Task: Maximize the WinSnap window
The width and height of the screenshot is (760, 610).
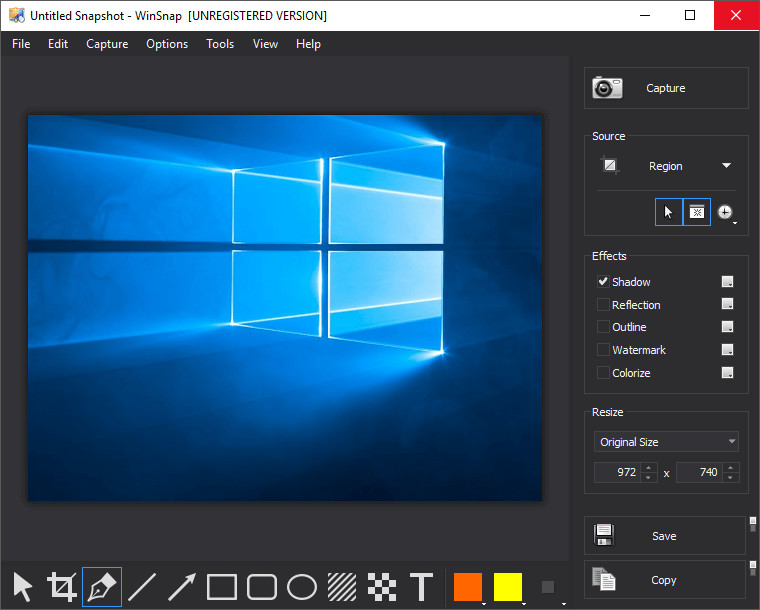Action: point(690,16)
